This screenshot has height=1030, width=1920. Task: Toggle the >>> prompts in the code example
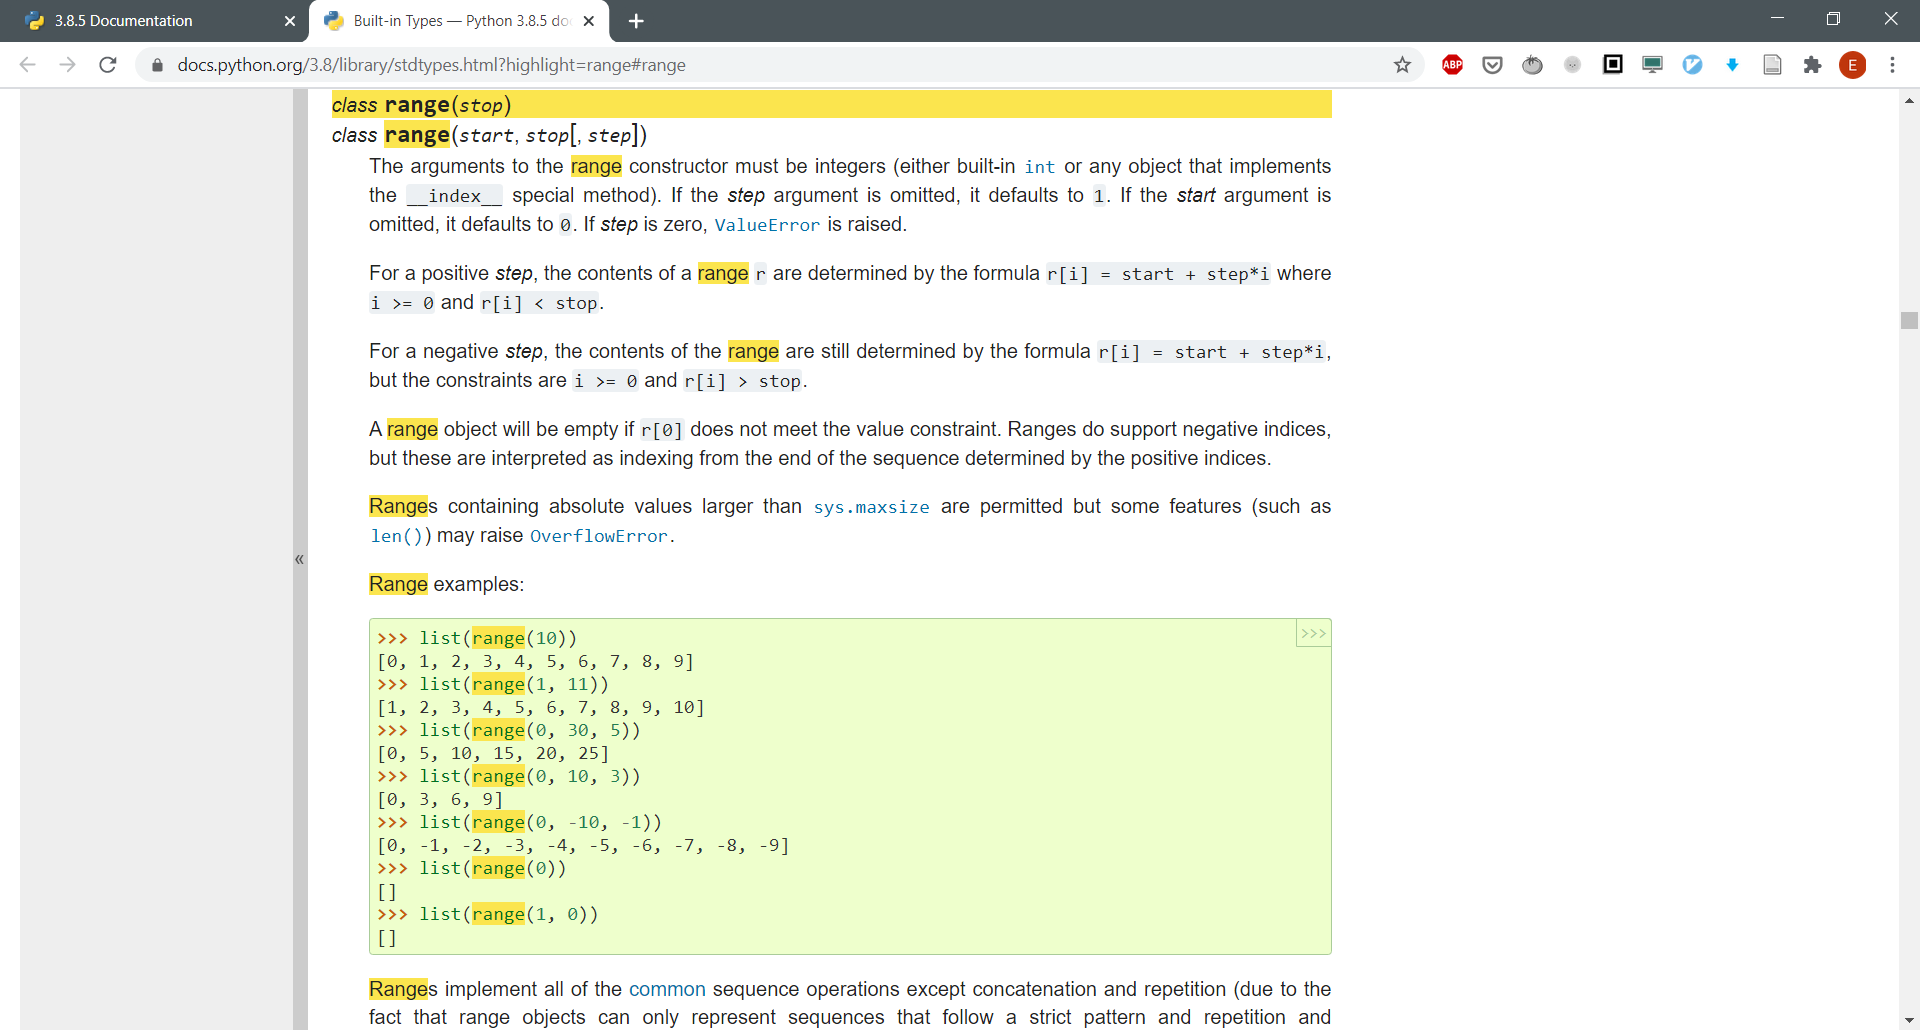coord(1313,634)
